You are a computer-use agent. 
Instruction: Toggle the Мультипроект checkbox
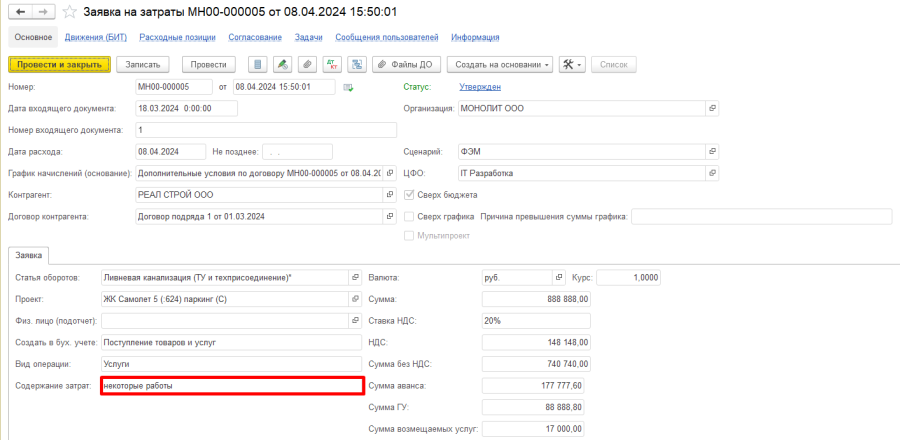tap(408, 236)
